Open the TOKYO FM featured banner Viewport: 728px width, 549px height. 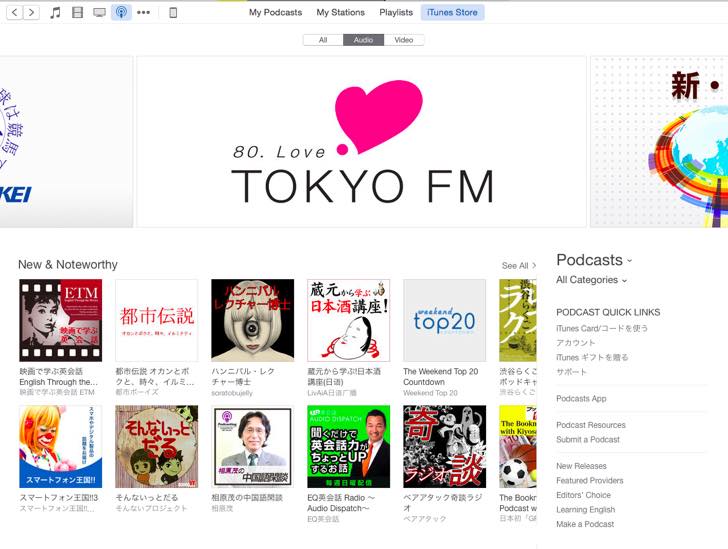click(362, 142)
